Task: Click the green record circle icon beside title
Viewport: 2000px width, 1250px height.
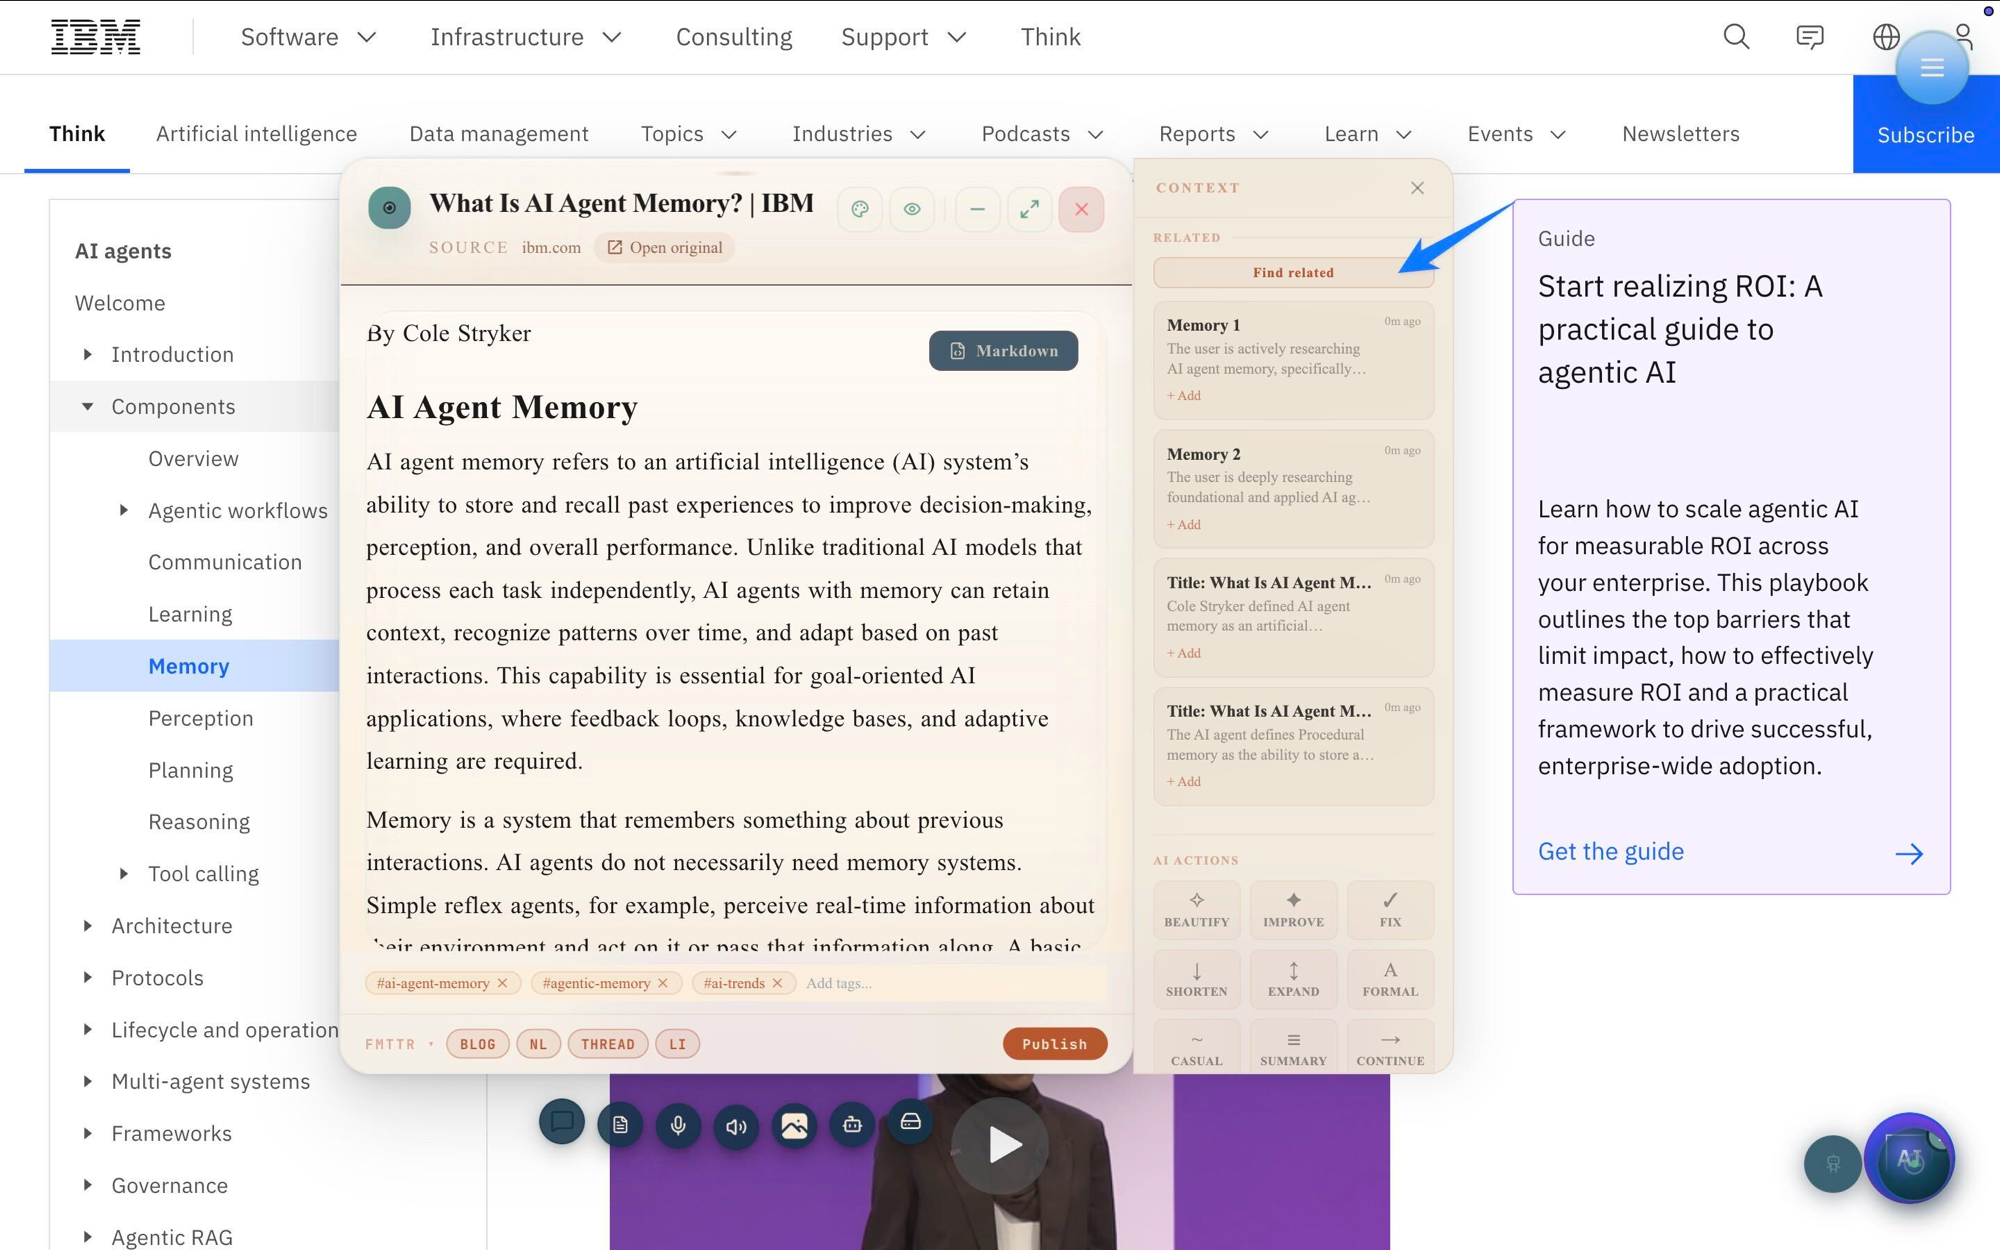Action: click(389, 208)
